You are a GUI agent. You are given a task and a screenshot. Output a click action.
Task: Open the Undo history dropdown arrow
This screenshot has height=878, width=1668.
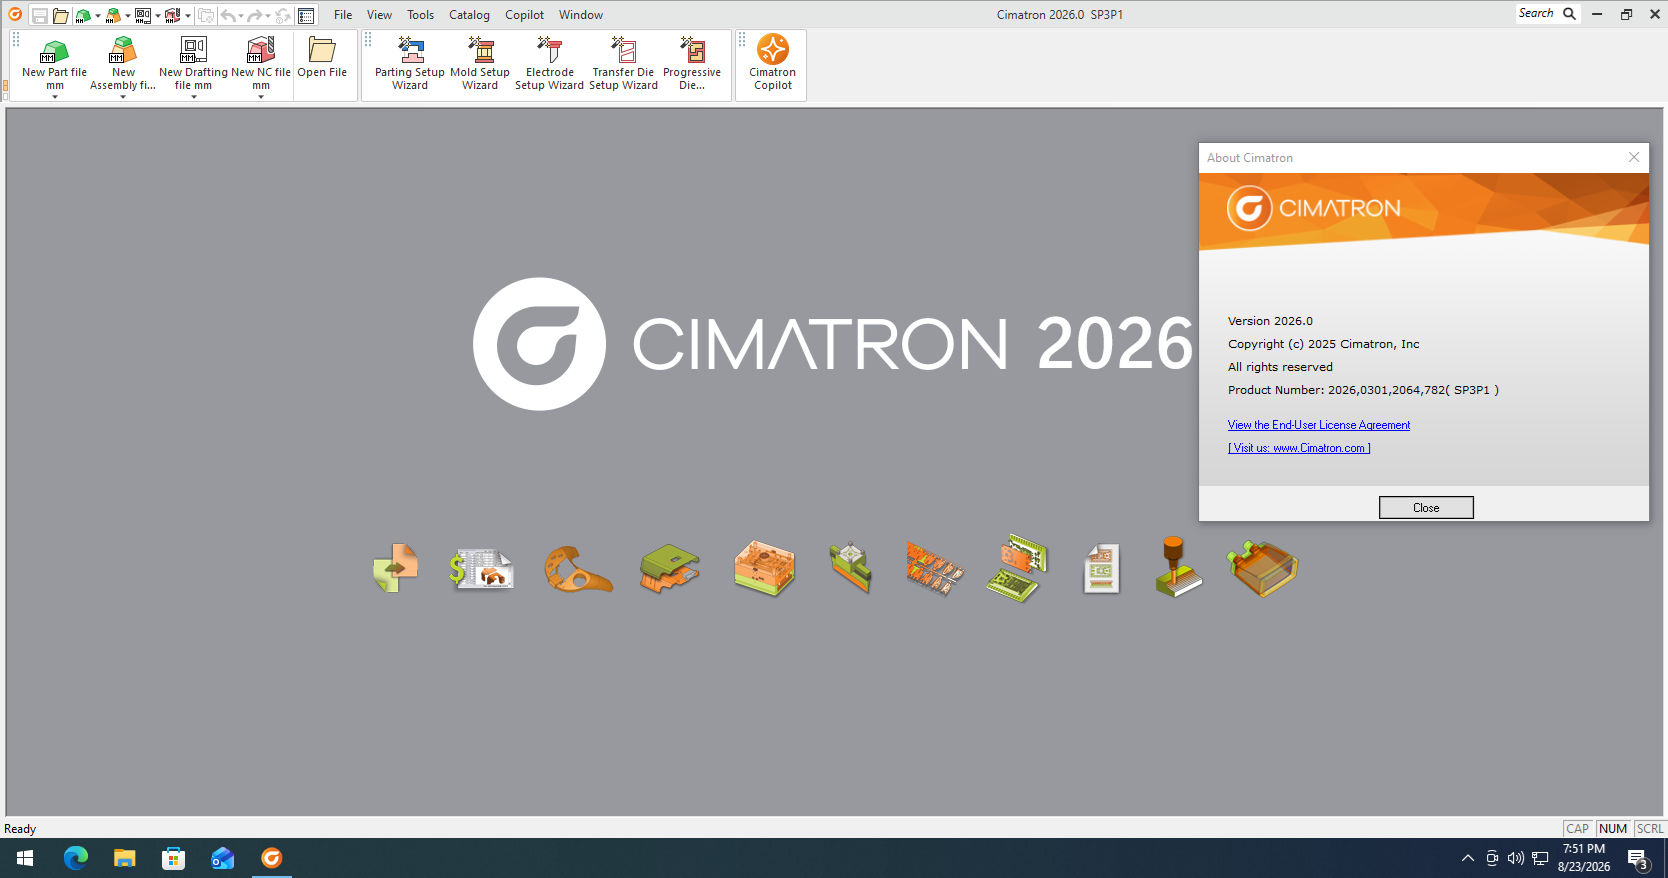click(241, 16)
